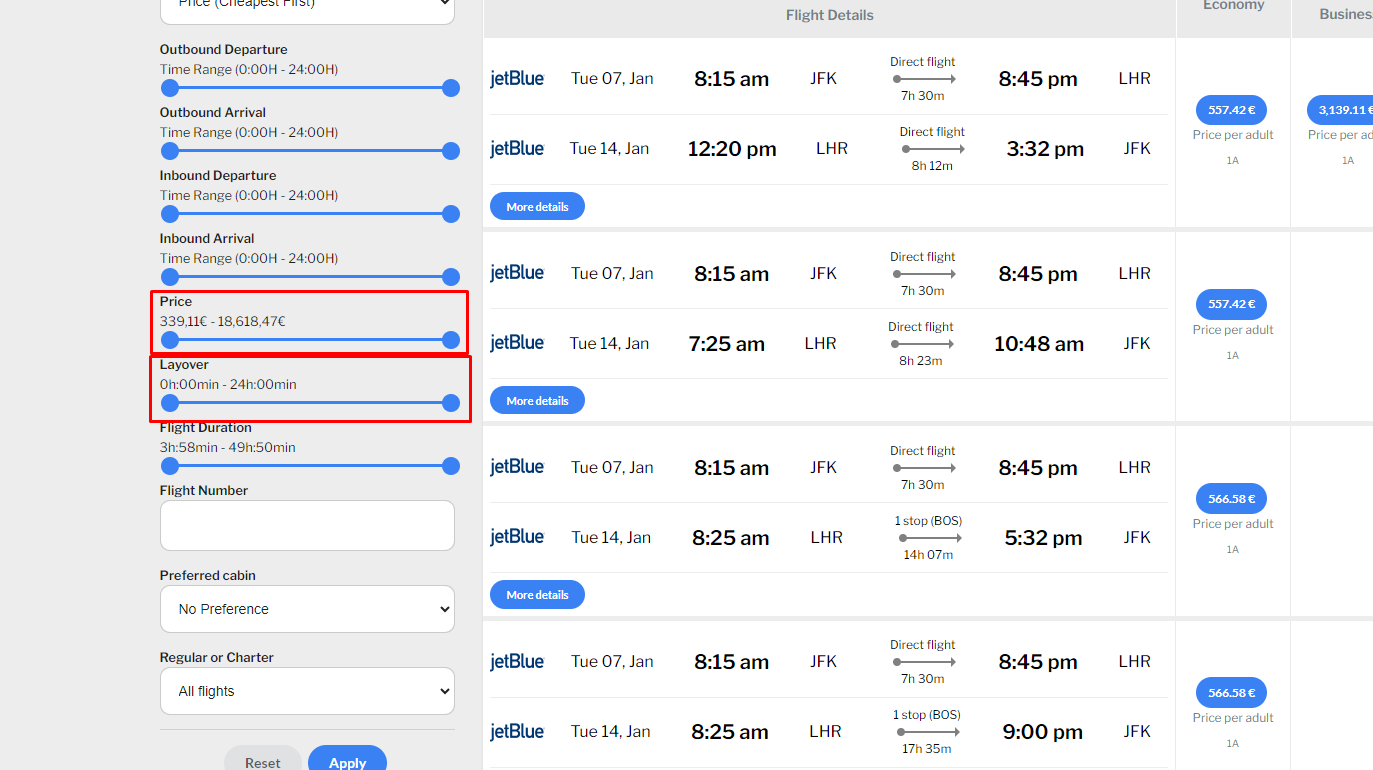Click the 9:00 pm arrival time
The height and width of the screenshot is (770, 1373).
point(1043,732)
